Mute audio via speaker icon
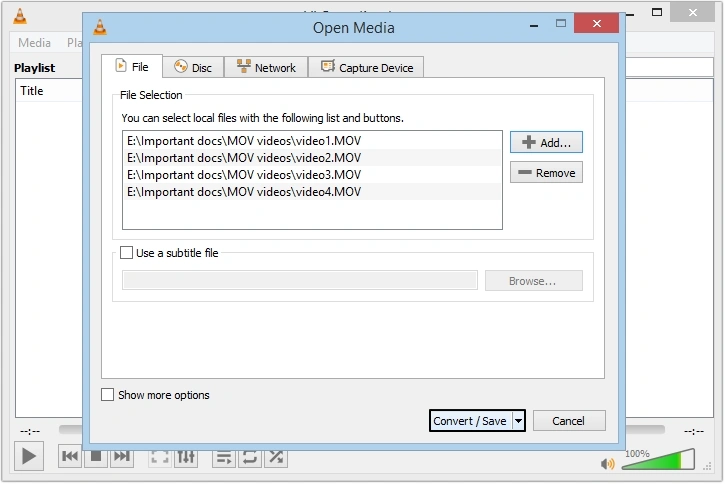Screen dimensions: 725x484 tap(608, 464)
